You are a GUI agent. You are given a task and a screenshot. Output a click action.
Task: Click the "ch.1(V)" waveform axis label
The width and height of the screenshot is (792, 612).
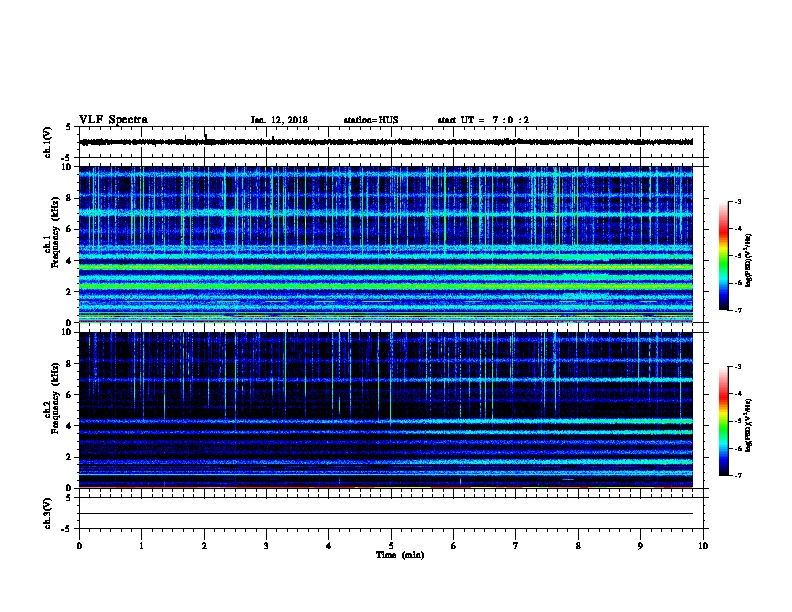(x=47, y=142)
